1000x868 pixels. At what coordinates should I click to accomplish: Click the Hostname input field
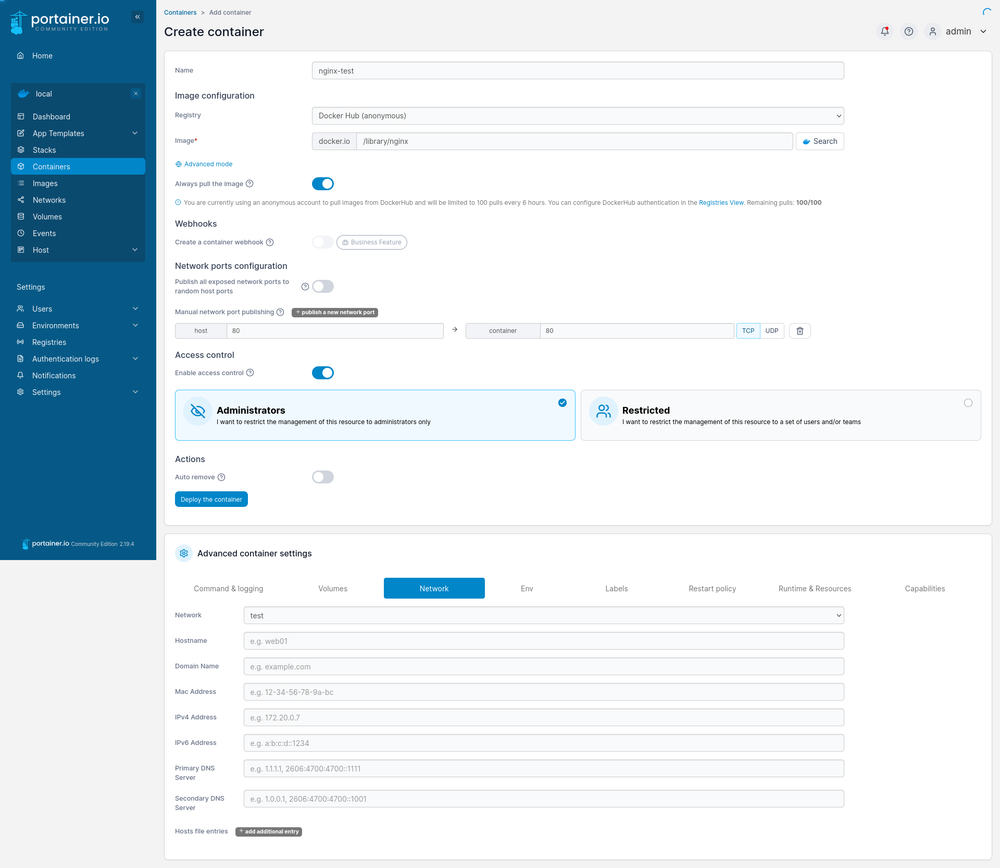[x=543, y=641]
